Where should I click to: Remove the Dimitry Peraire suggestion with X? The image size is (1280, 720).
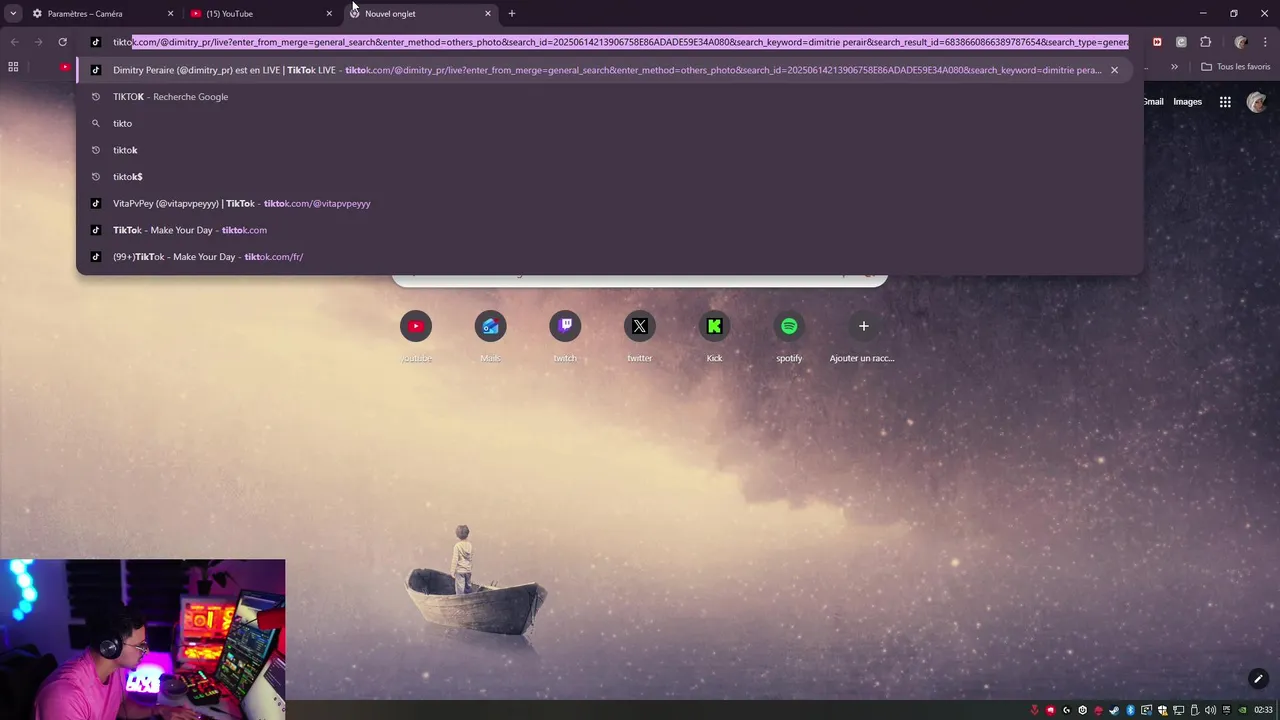coord(1114,70)
